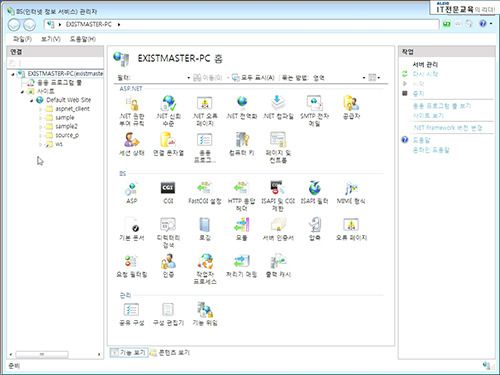Open .NET 오류 페이지 icon in ASP.NET group
The width and height of the screenshot is (500, 375).
point(205,111)
